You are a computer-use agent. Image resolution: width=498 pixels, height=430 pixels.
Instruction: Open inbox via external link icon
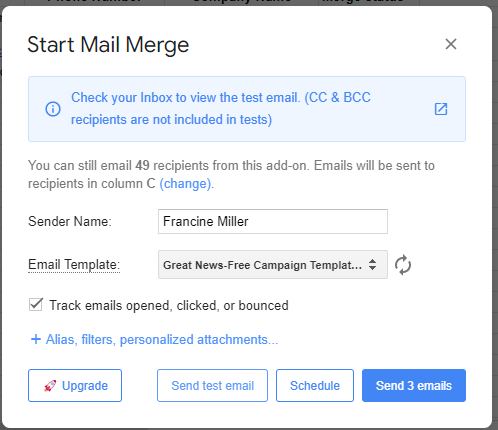(x=441, y=109)
